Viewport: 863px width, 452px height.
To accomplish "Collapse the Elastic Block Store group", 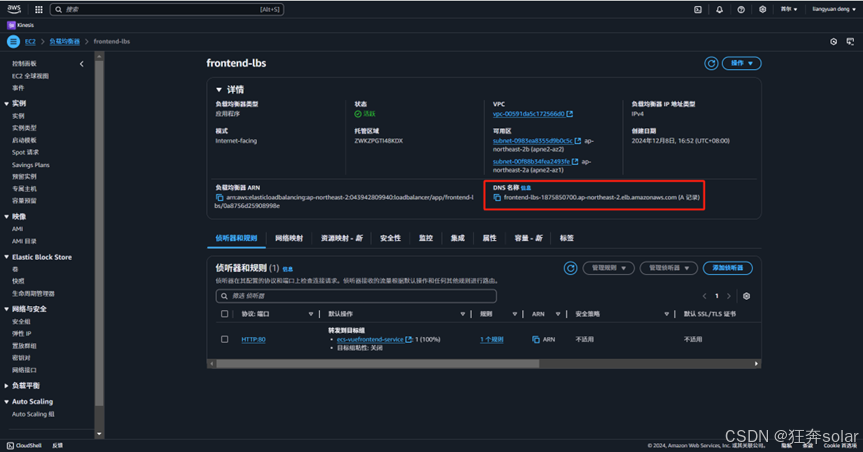I will [7, 257].
